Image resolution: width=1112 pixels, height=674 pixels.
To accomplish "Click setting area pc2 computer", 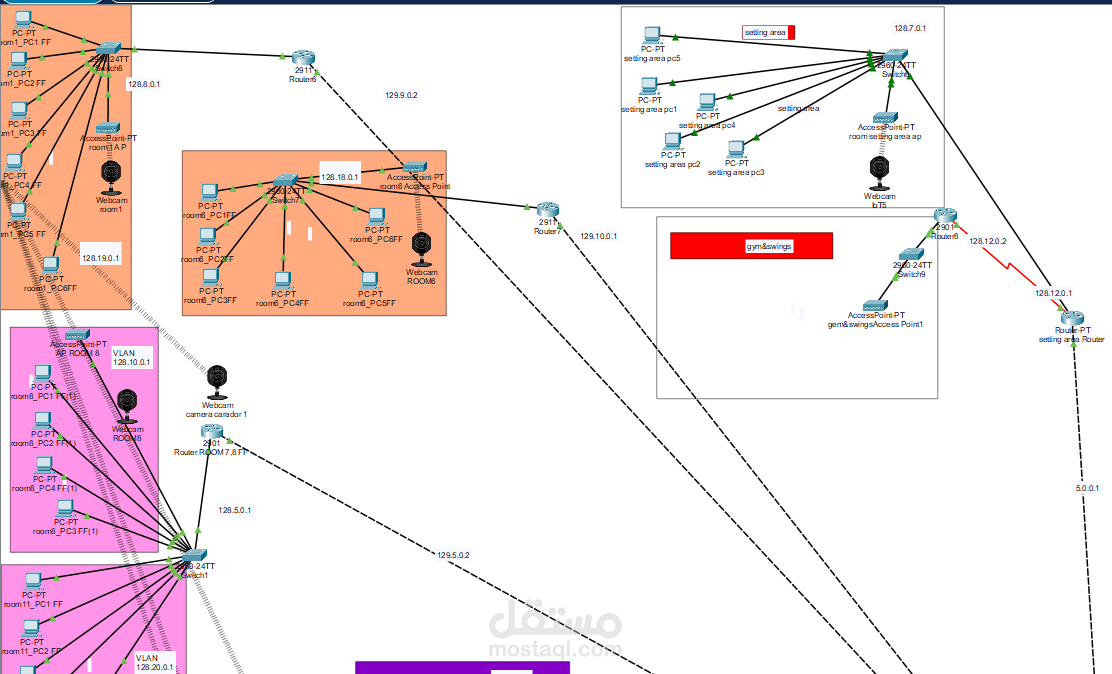I will tap(672, 141).
